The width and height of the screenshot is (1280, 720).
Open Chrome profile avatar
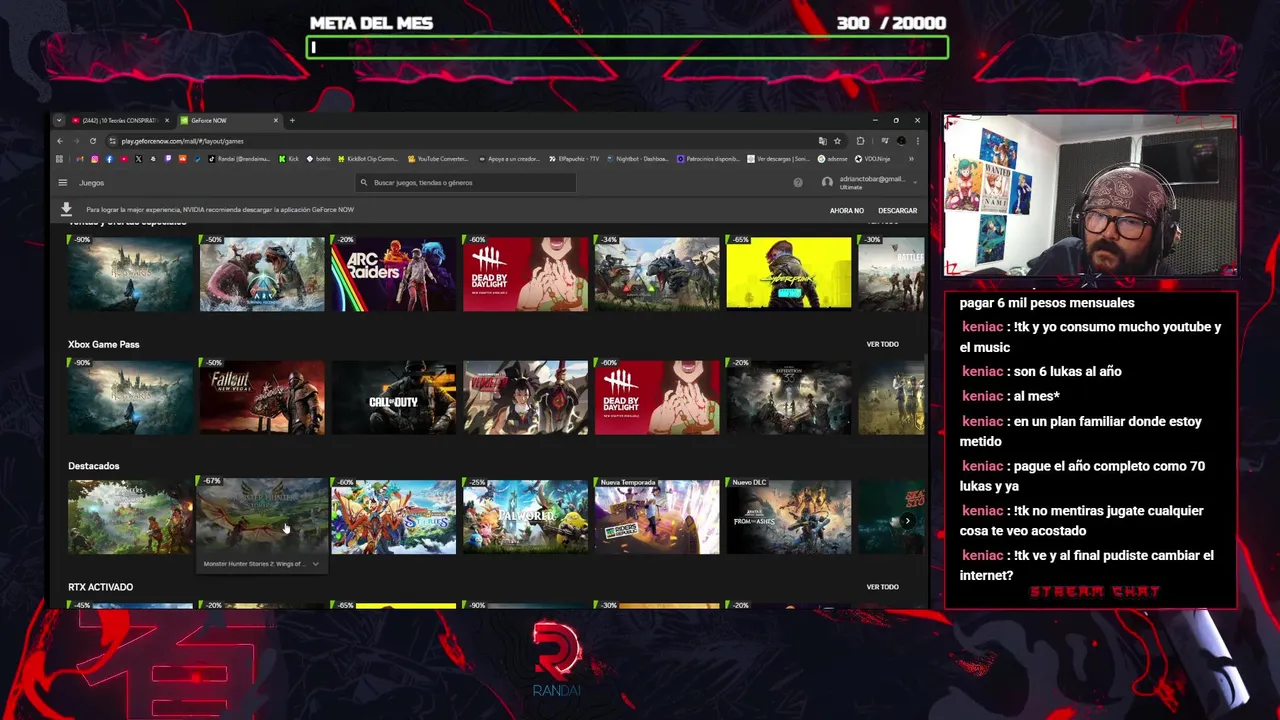coord(901,141)
